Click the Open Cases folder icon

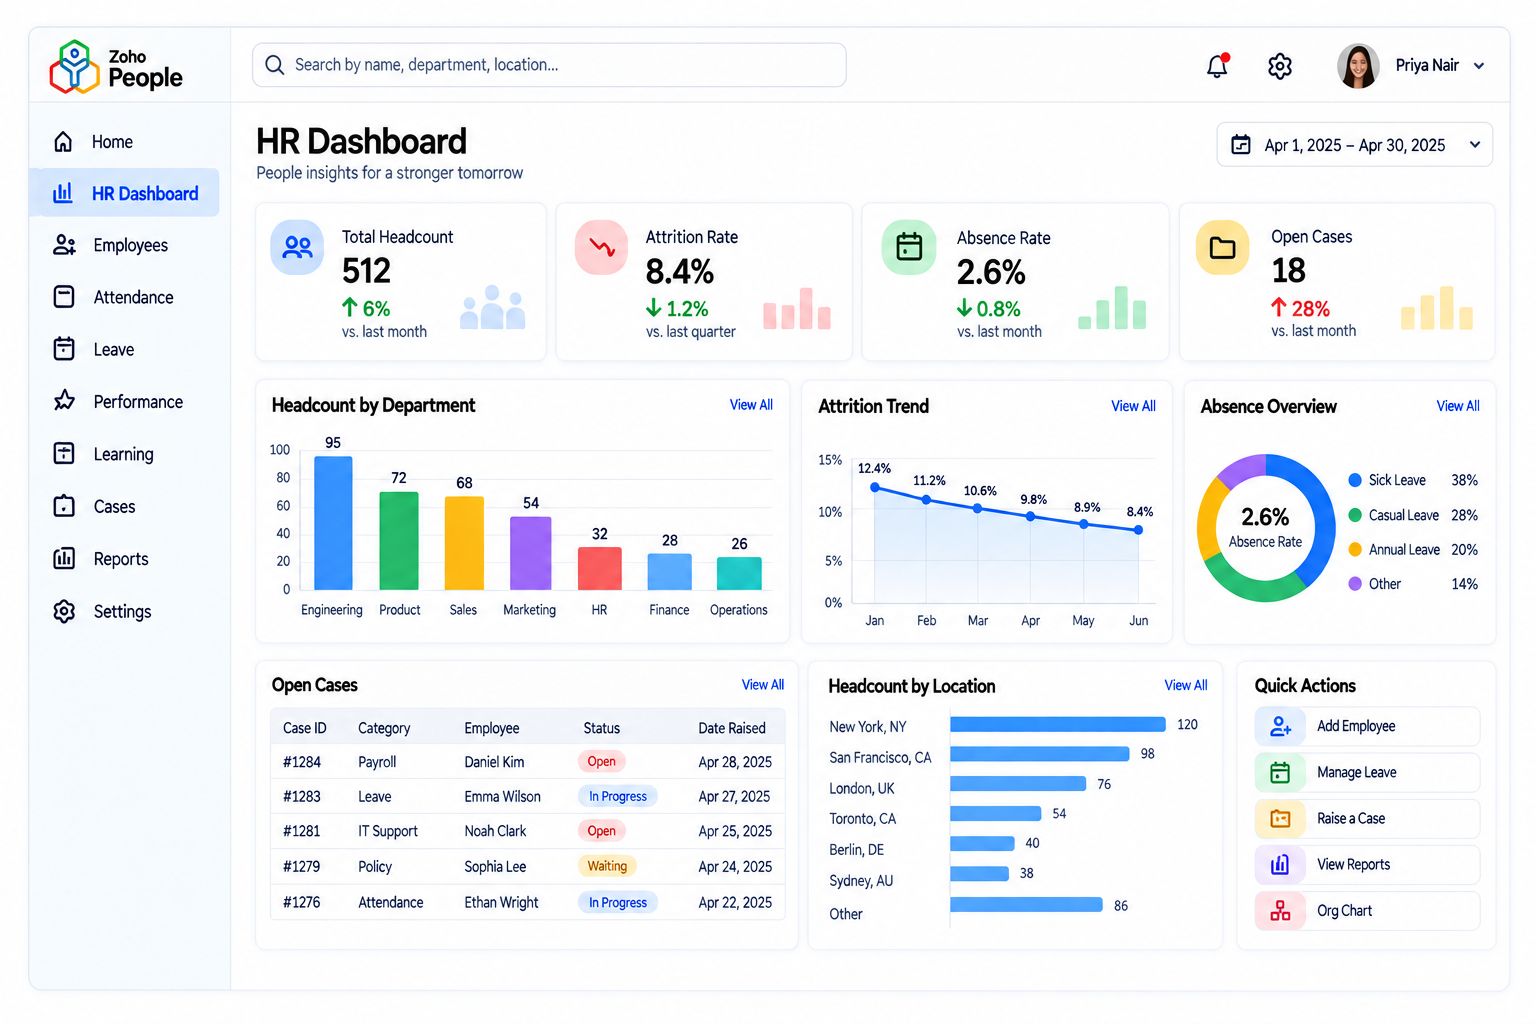tap(1223, 247)
